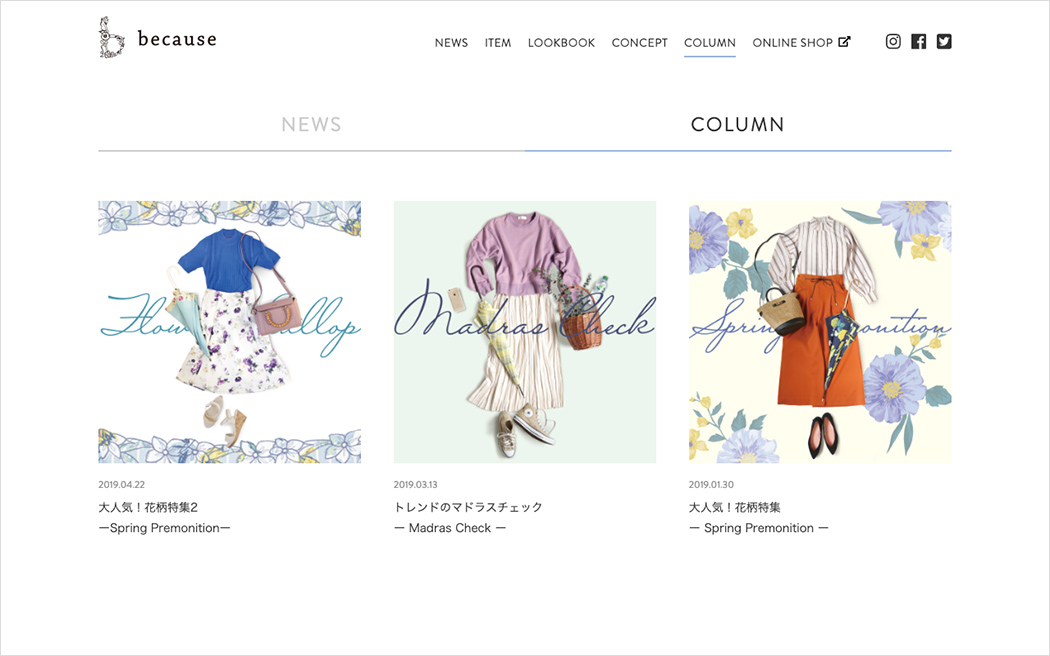Viewport: 1050px width, 656px height.
Task: Click the title トレンドのマドラスチェック
Action: 468,507
